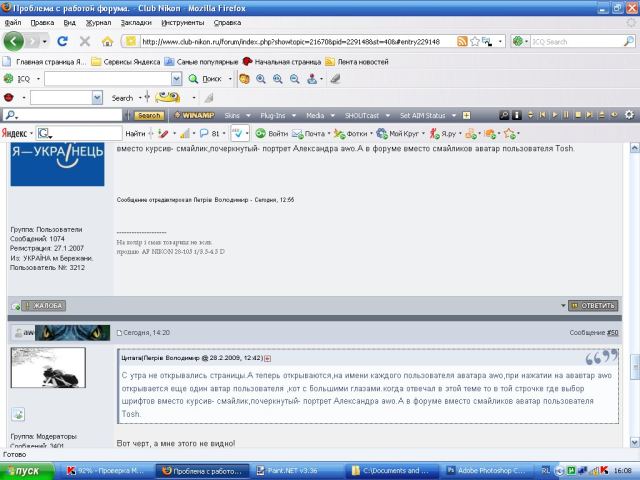Open the Справка menu
Viewport: 640px width, 480px height.
(227, 23)
